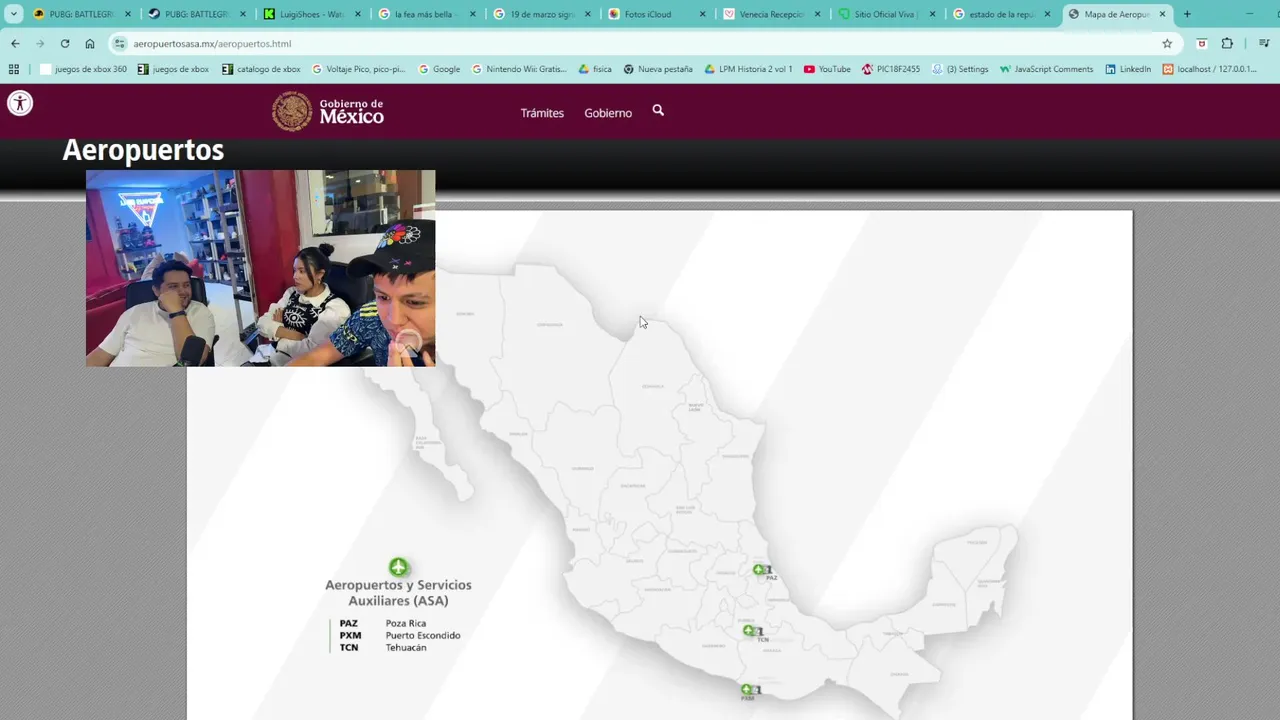
Task: Open a new tab with plus button
Action: point(1187,14)
